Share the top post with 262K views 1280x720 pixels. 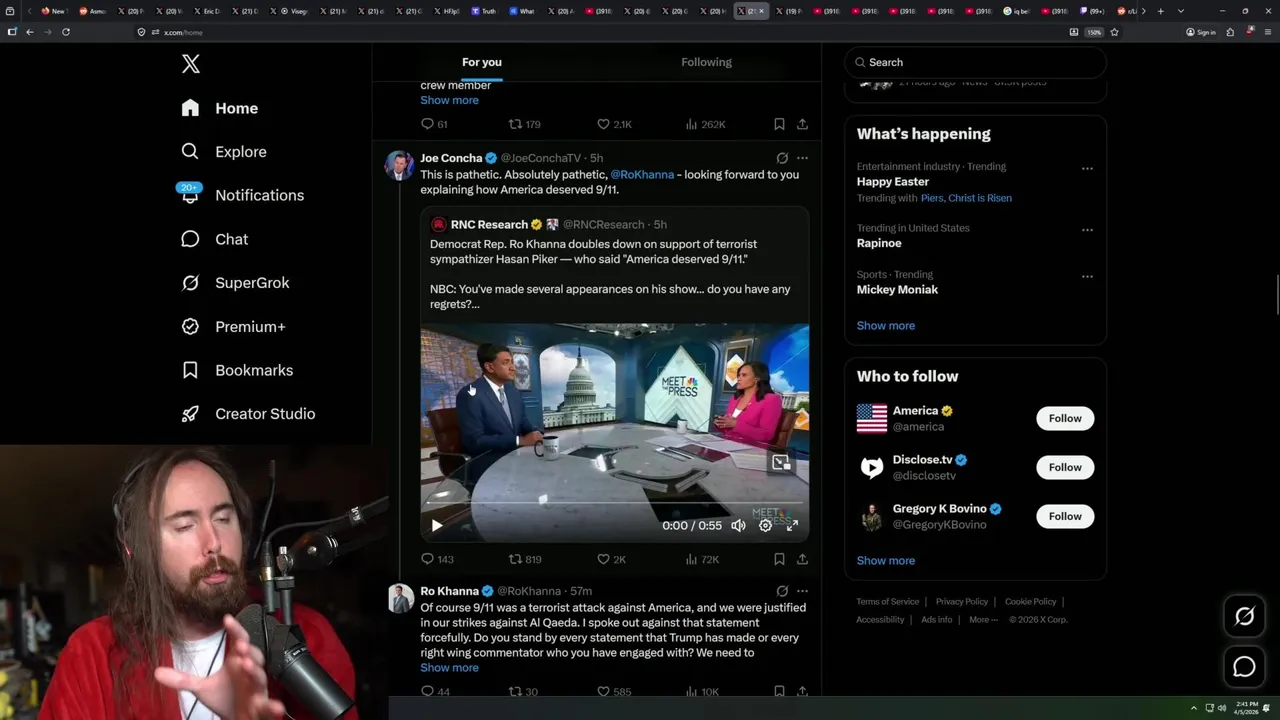pyautogui.click(x=802, y=124)
